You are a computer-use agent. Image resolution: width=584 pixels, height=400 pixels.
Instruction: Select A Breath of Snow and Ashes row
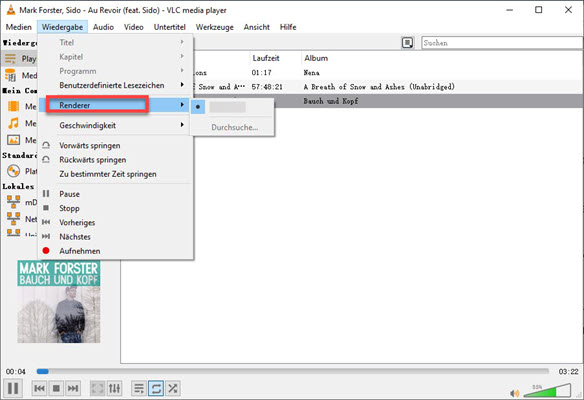(387, 87)
